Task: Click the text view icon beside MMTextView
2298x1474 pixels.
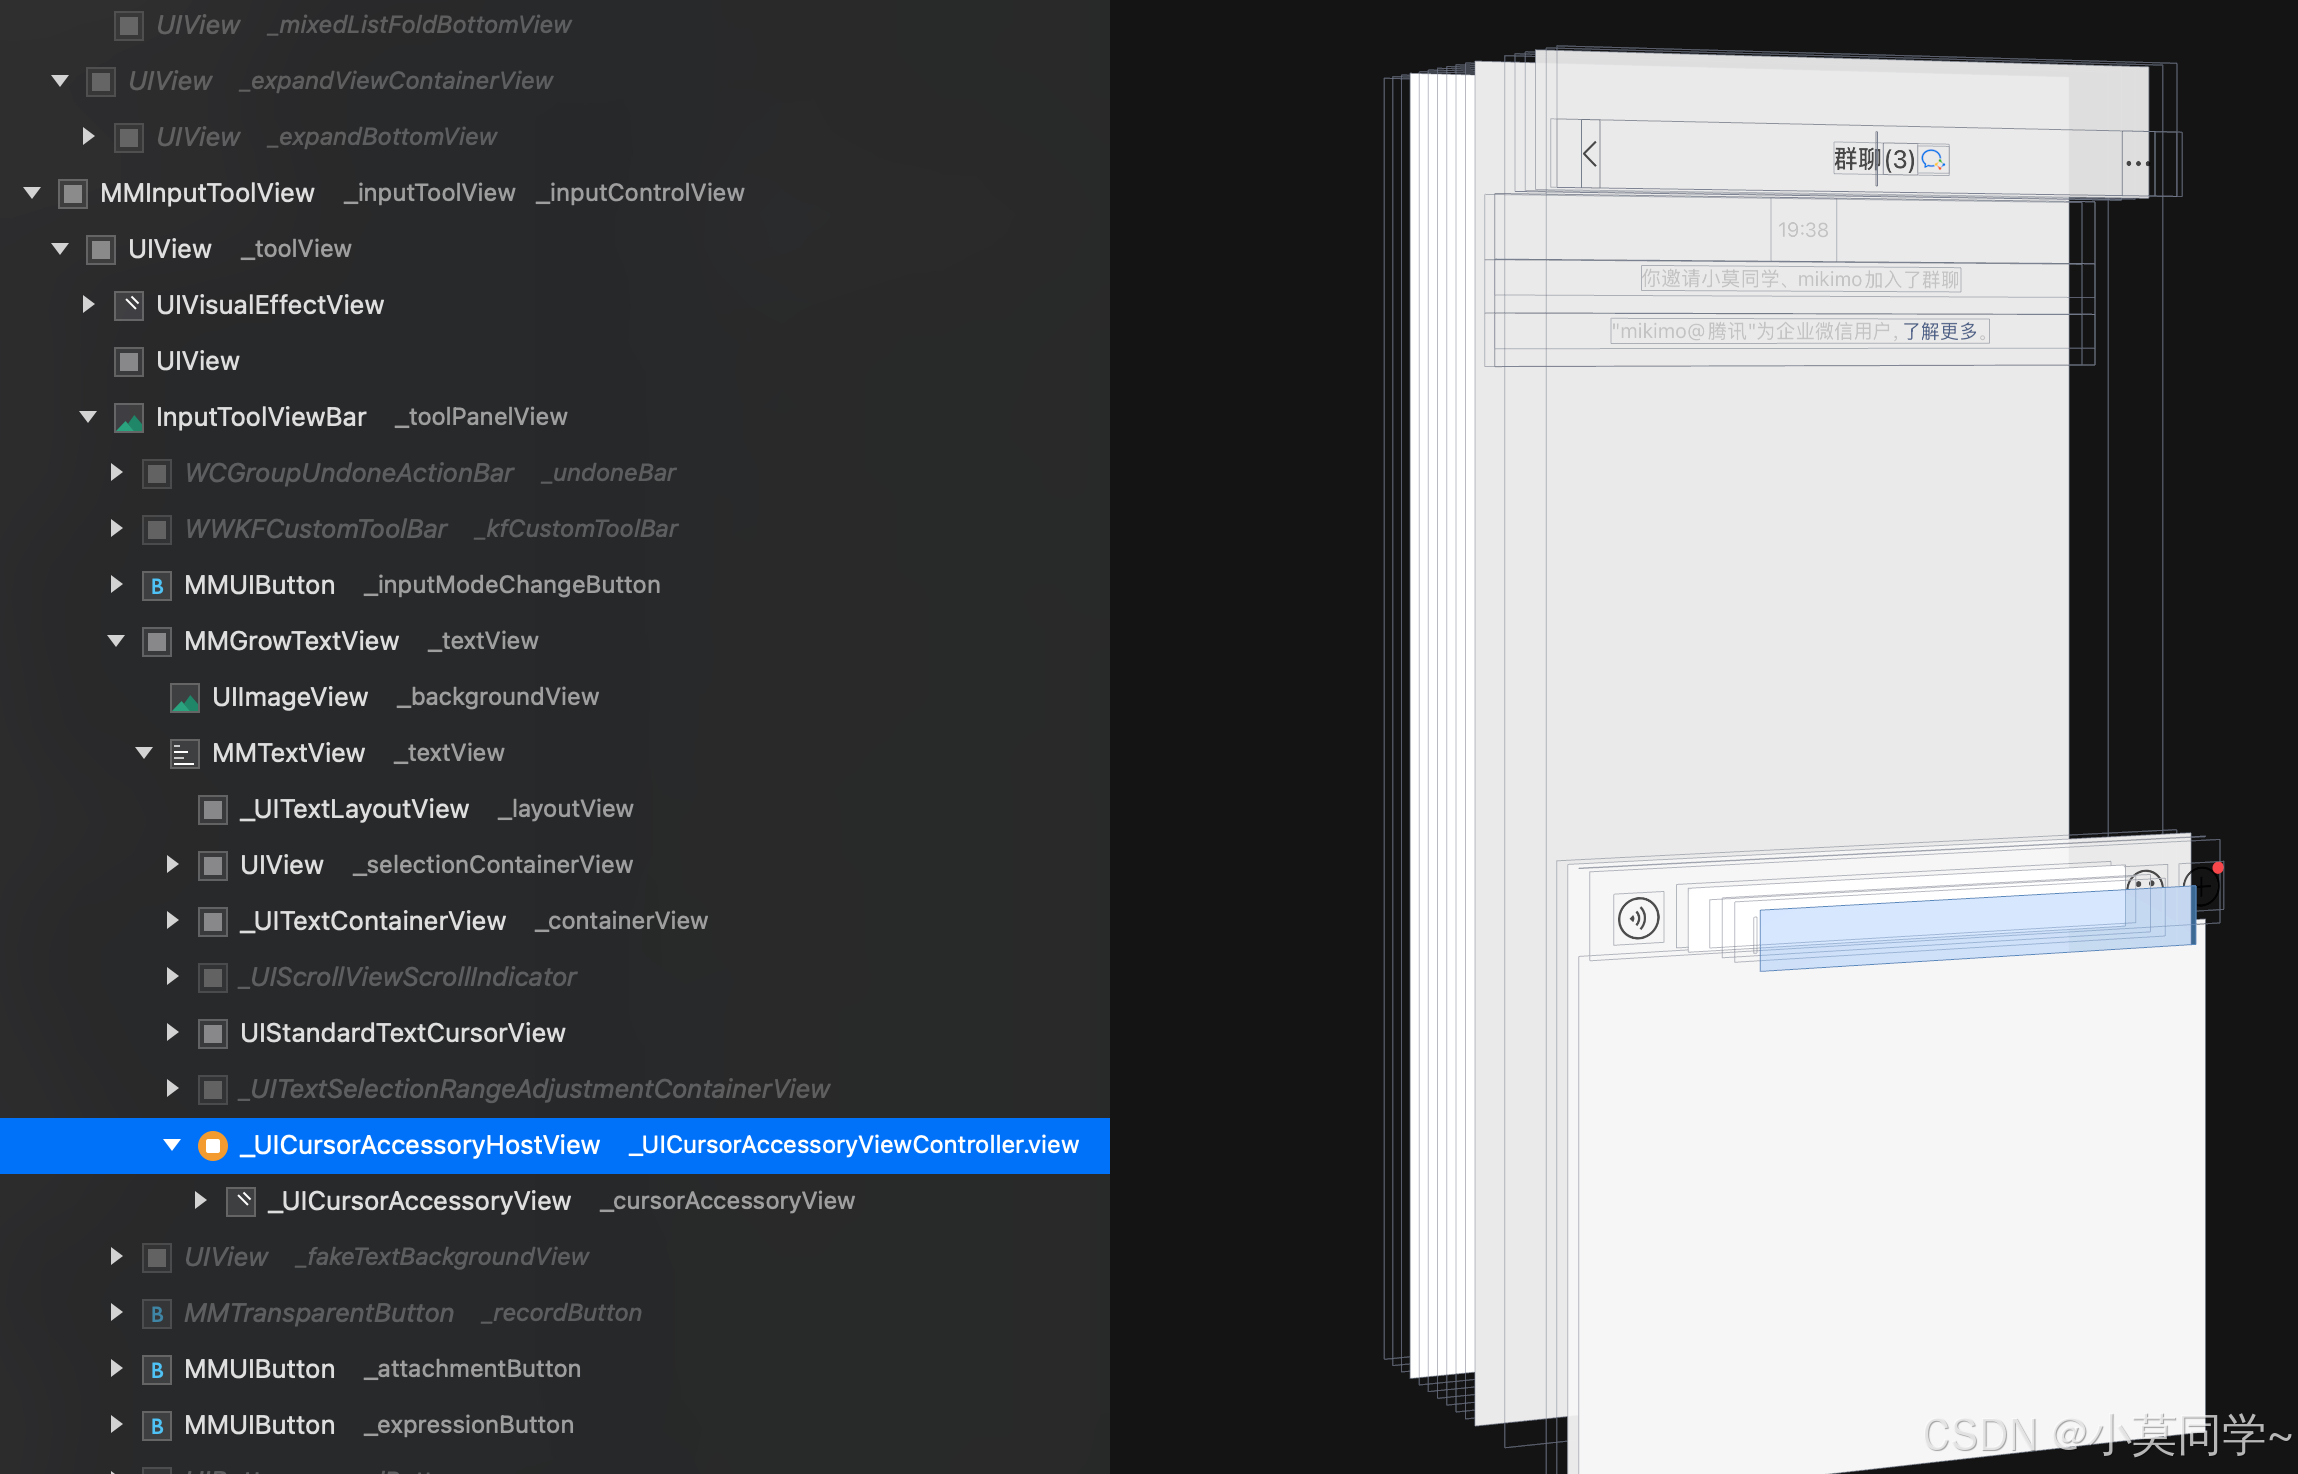Action: pyautogui.click(x=185, y=753)
